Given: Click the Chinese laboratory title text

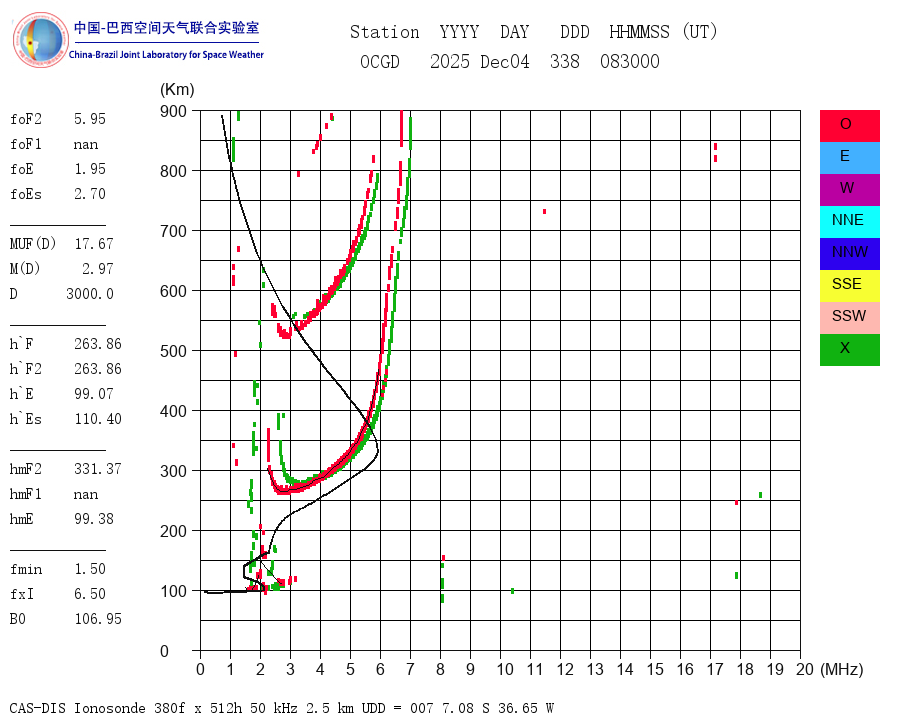Looking at the screenshot, I should [x=166, y=28].
